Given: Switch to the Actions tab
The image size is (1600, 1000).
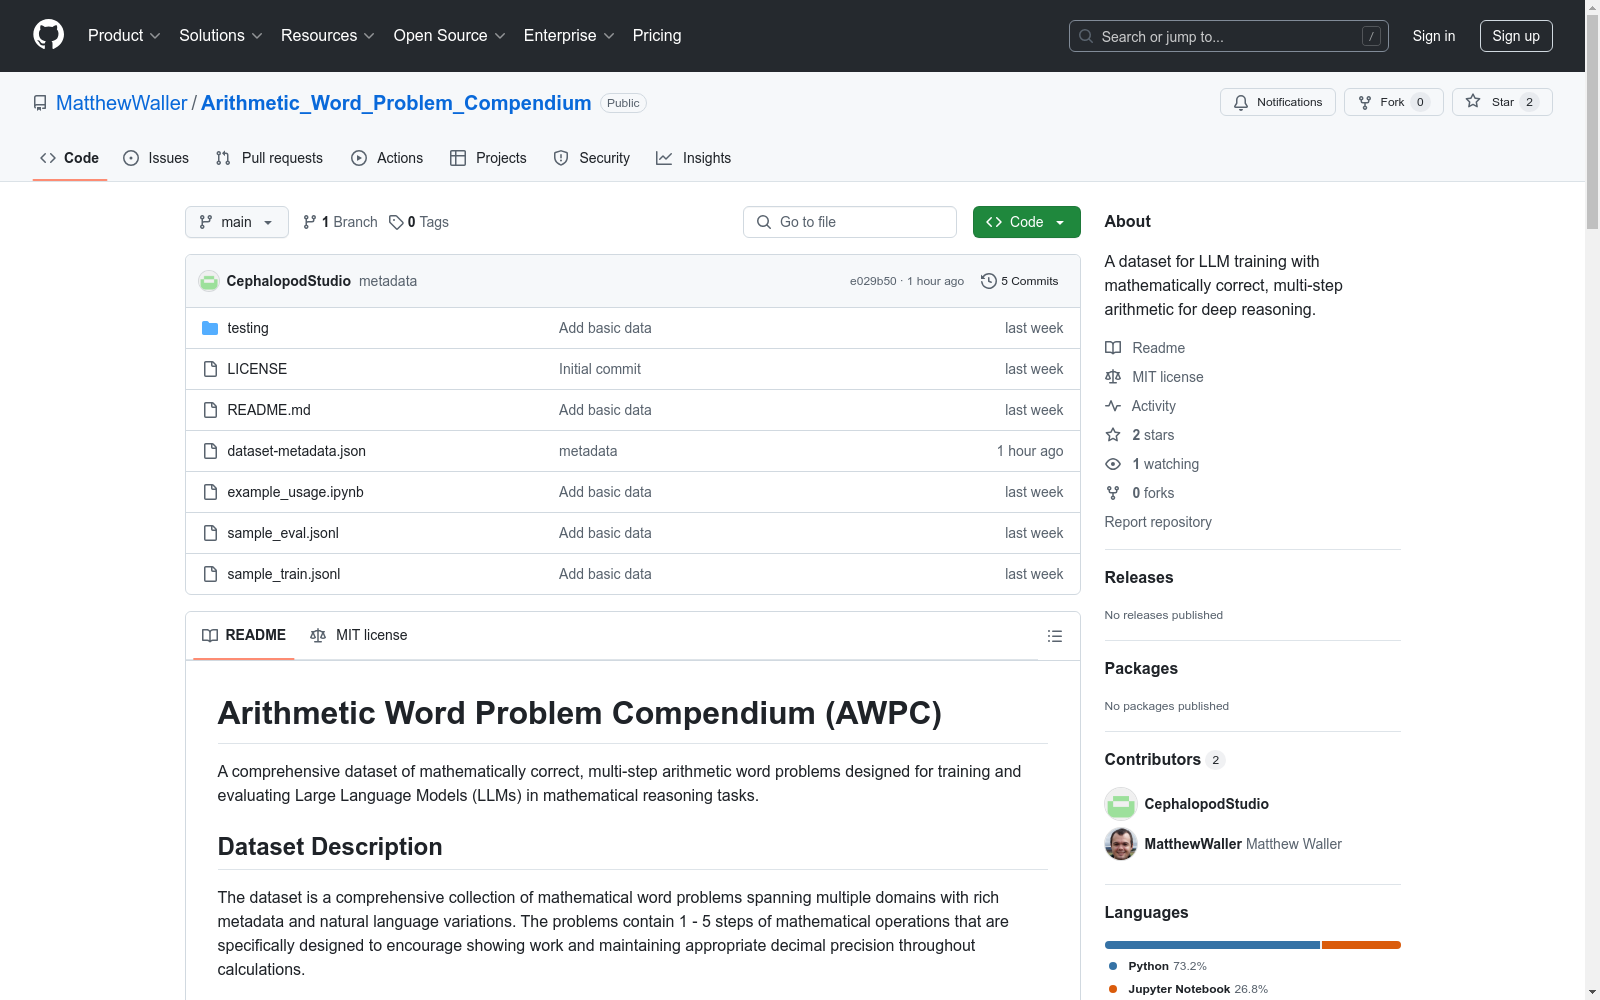Looking at the screenshot, I should [387, 158].
